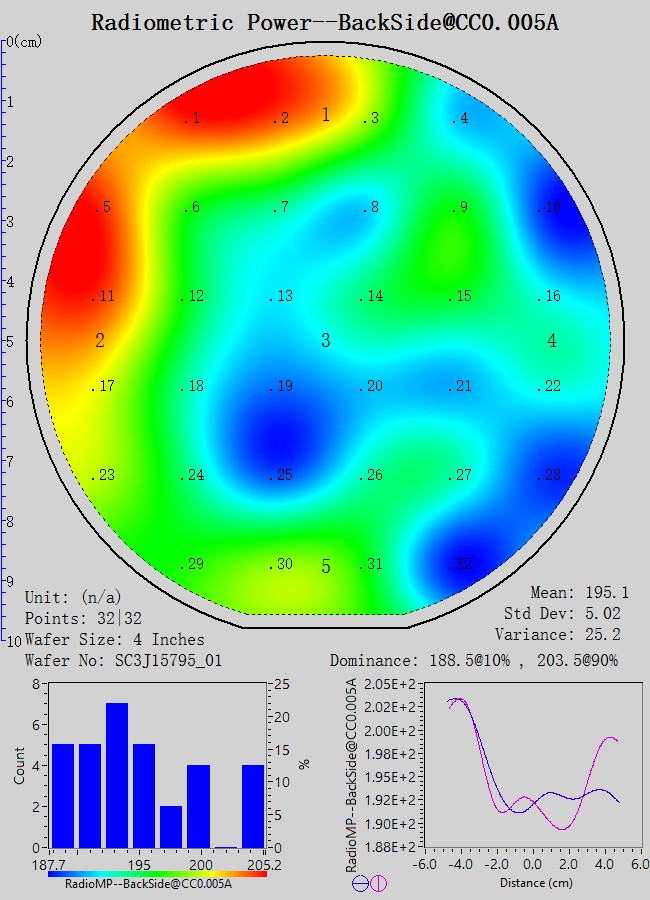Click the blue horizontal cross-section circle icon

pyautogui.click(x=359, y=883)
